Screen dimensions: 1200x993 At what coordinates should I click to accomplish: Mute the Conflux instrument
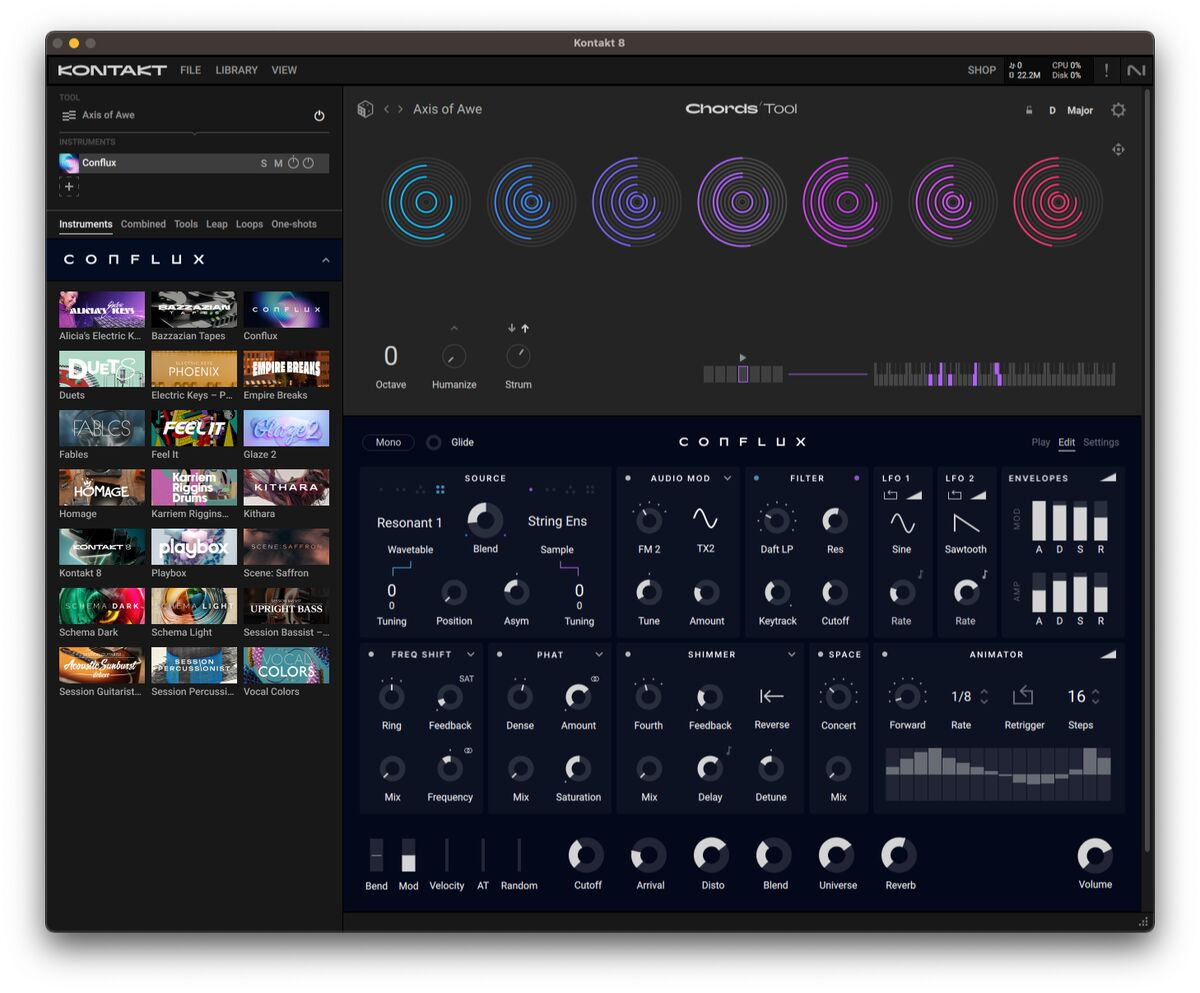click(278, 163)
